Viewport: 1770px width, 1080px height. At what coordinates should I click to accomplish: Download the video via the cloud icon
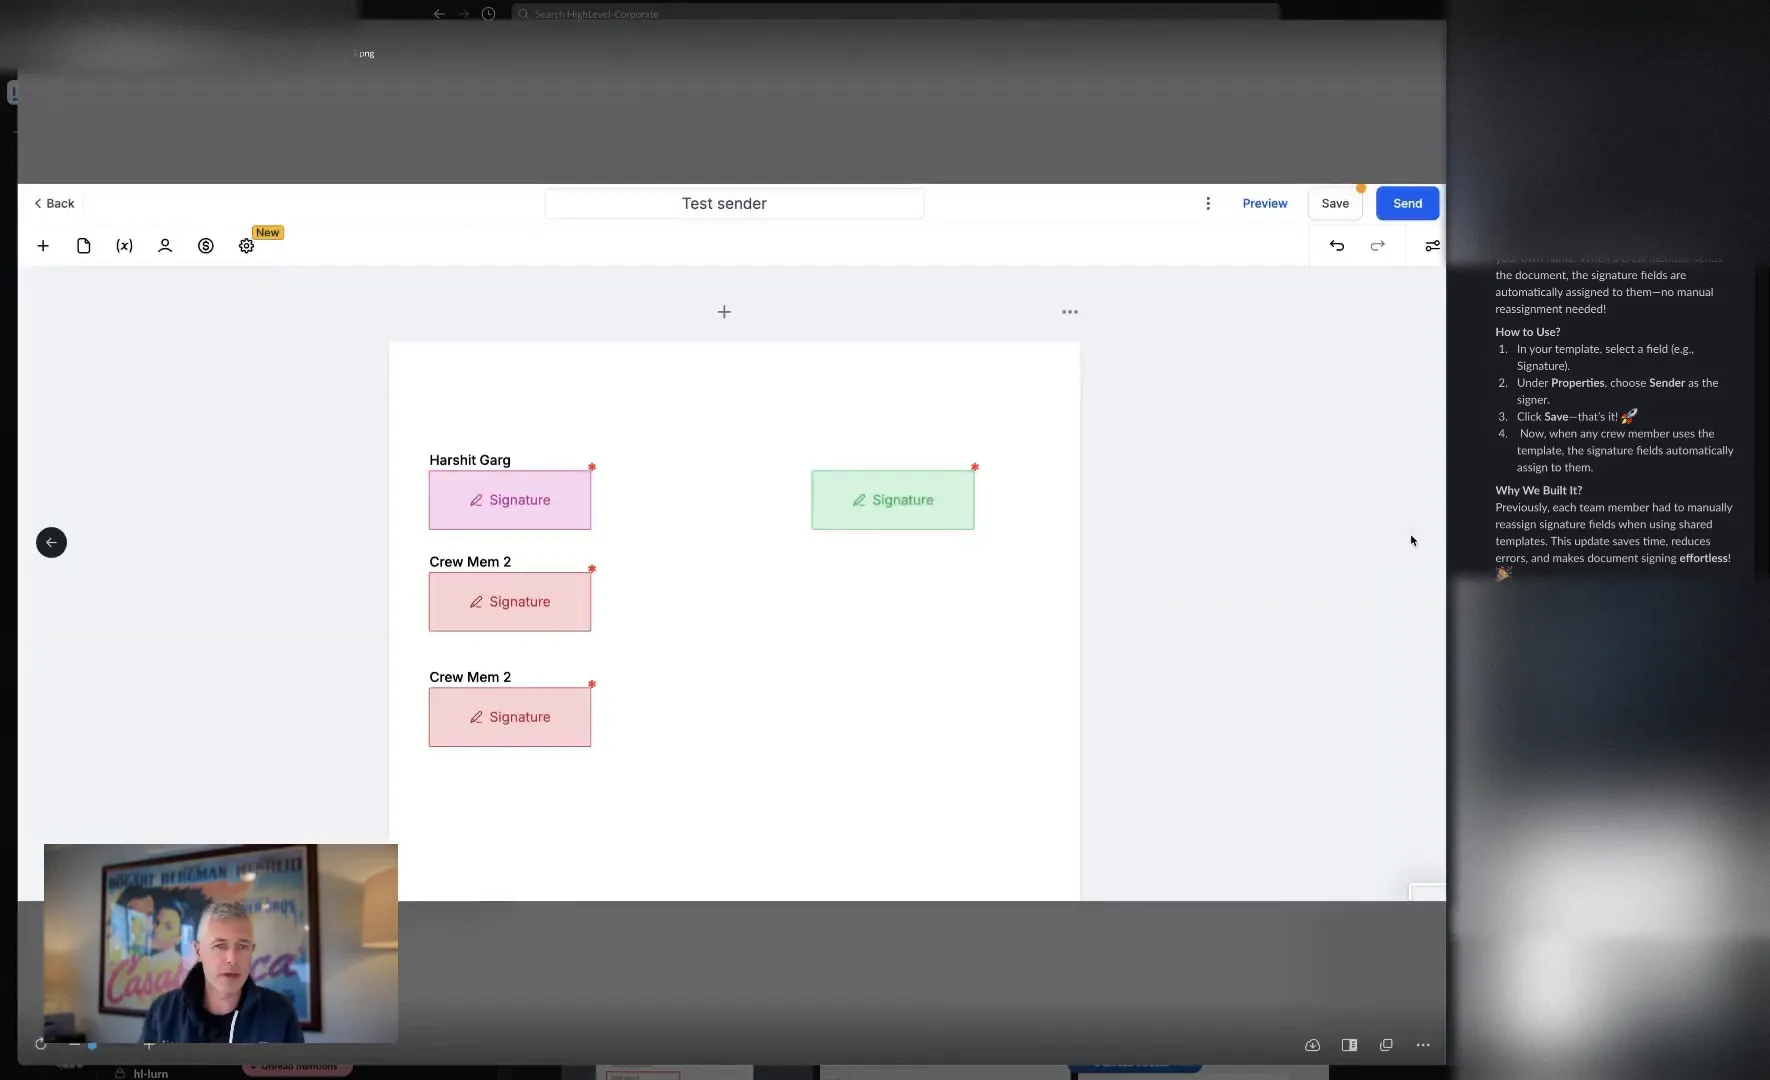[1310, 1045]
